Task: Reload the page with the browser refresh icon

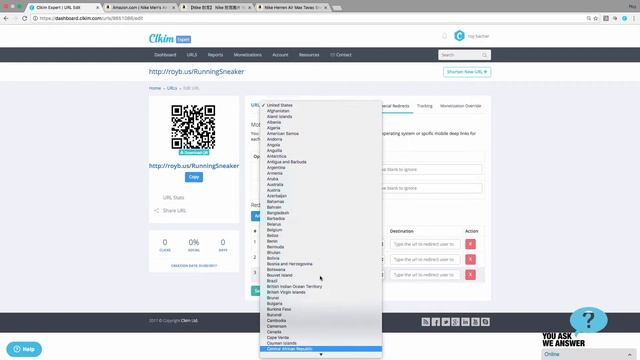Action: click(24, 18)
